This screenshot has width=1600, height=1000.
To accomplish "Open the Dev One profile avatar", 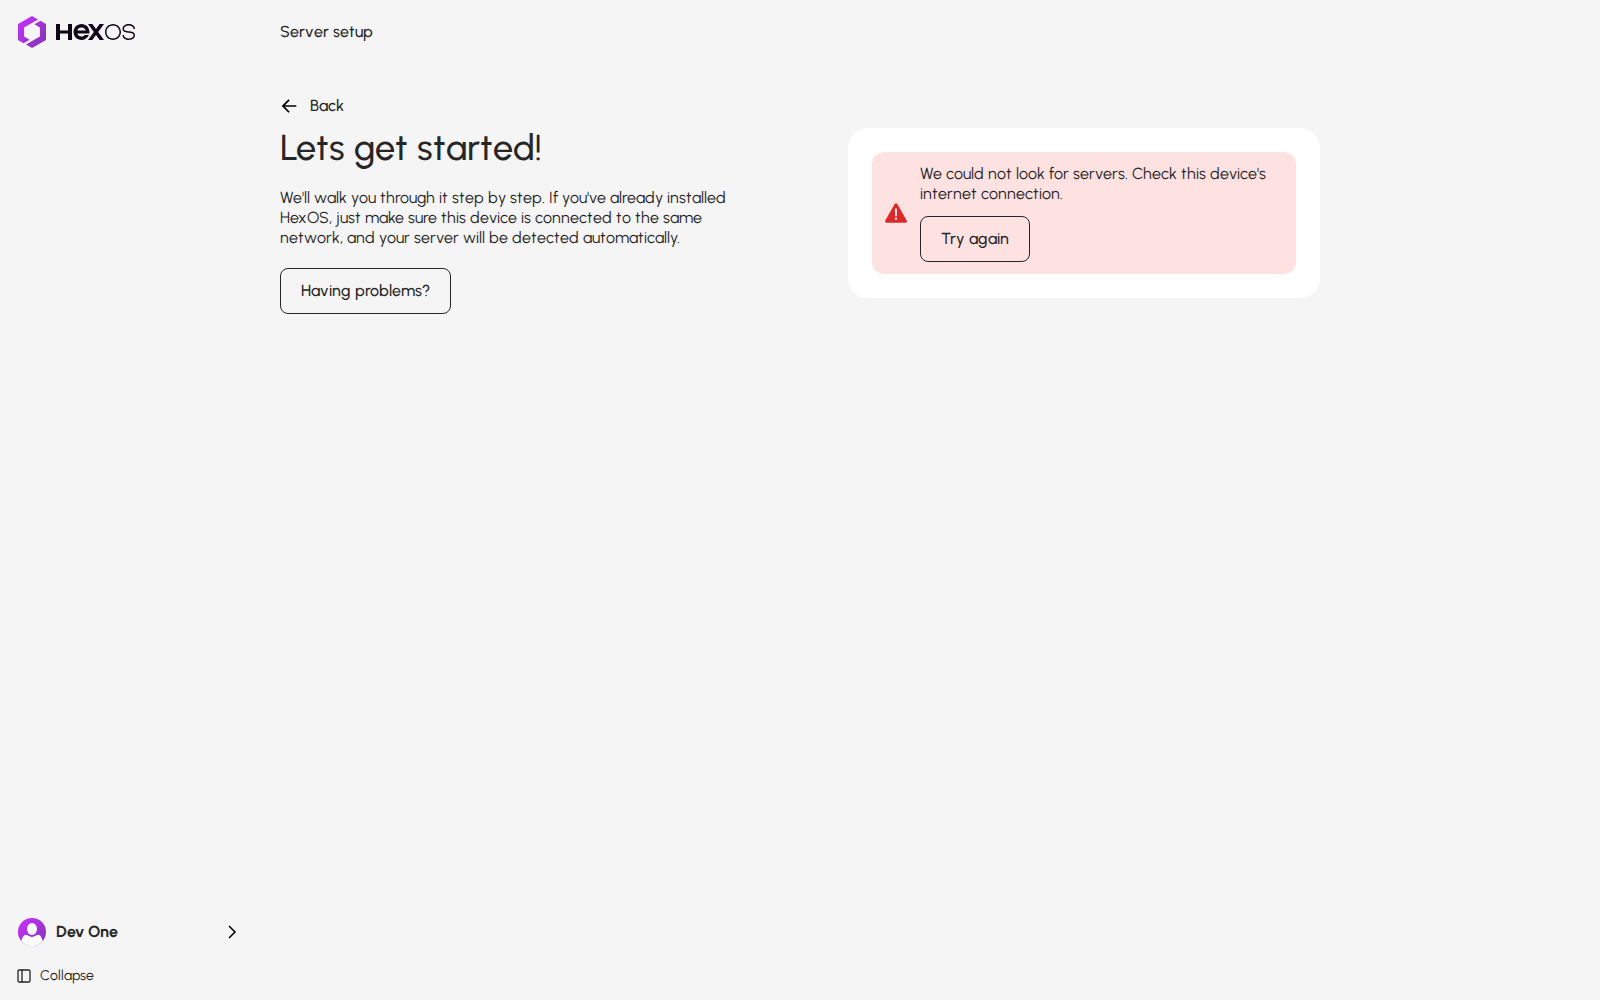I will 32,932.
